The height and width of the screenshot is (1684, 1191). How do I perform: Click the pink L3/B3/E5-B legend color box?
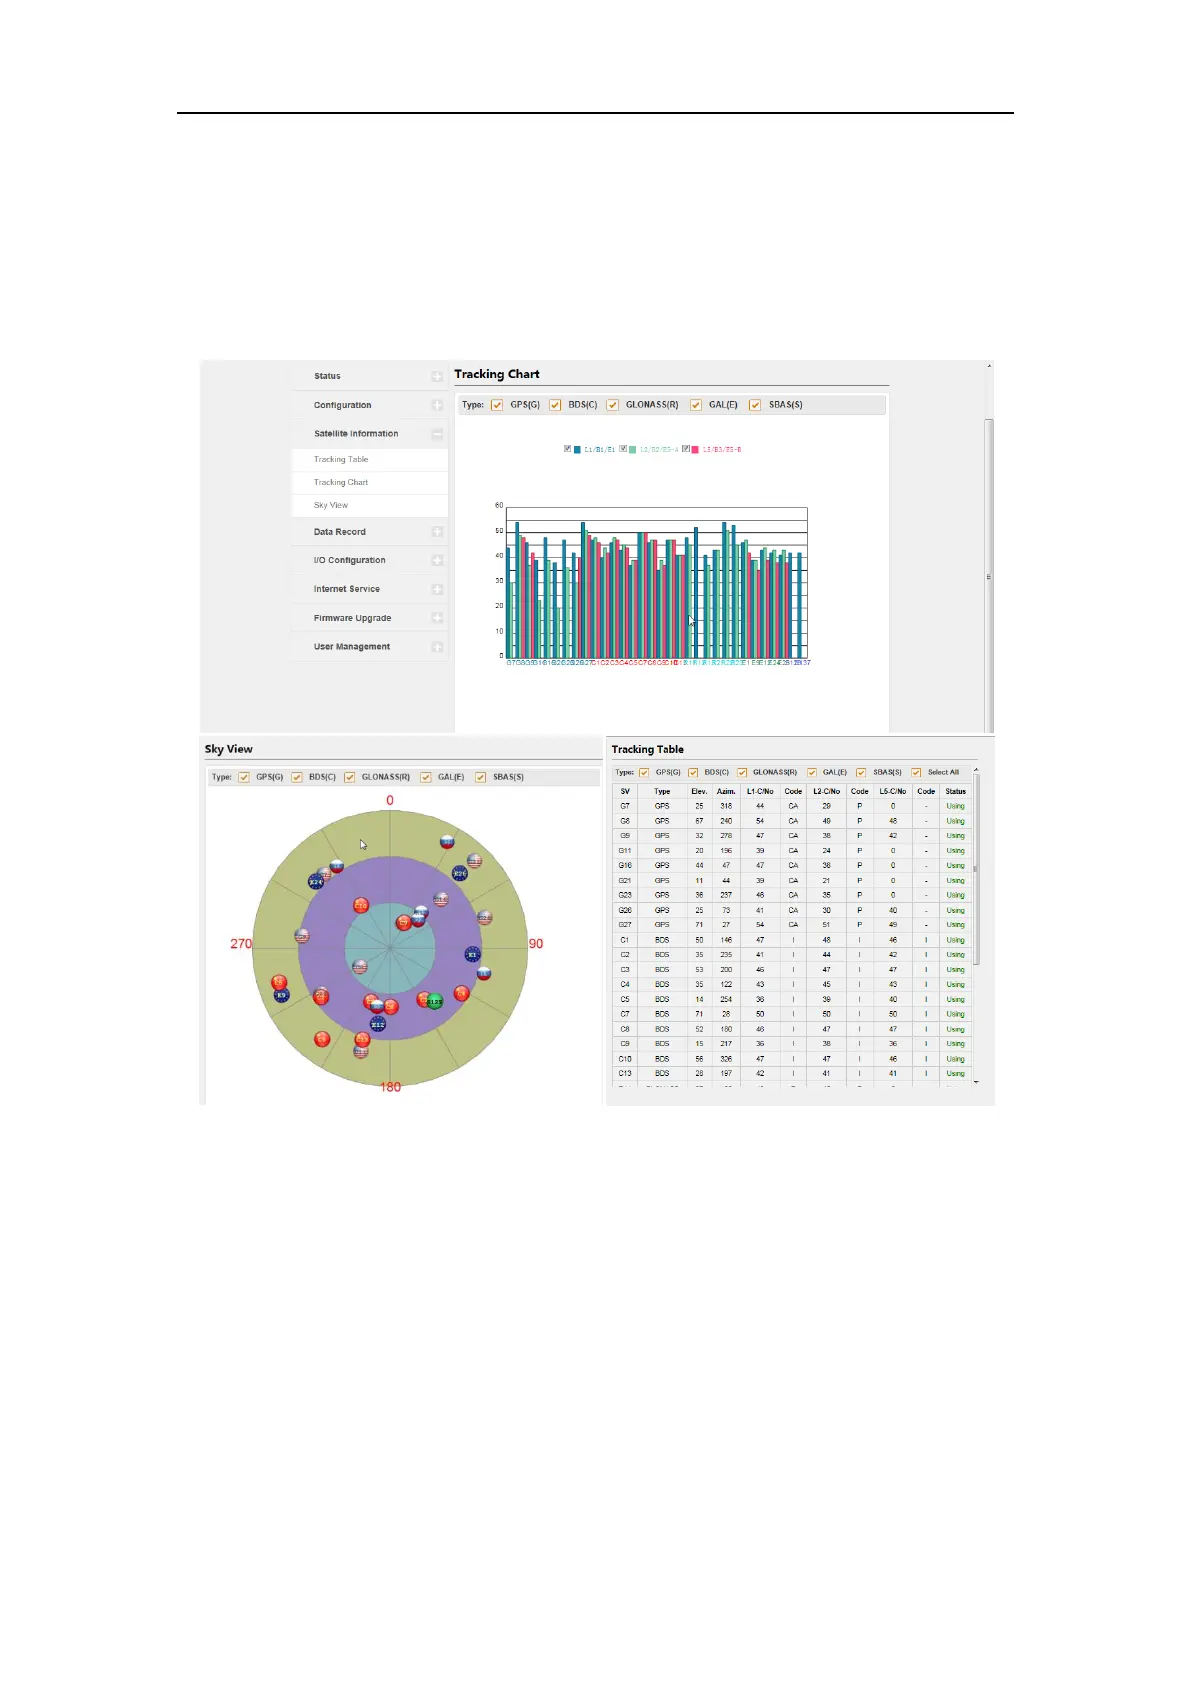tap(695, 449)
